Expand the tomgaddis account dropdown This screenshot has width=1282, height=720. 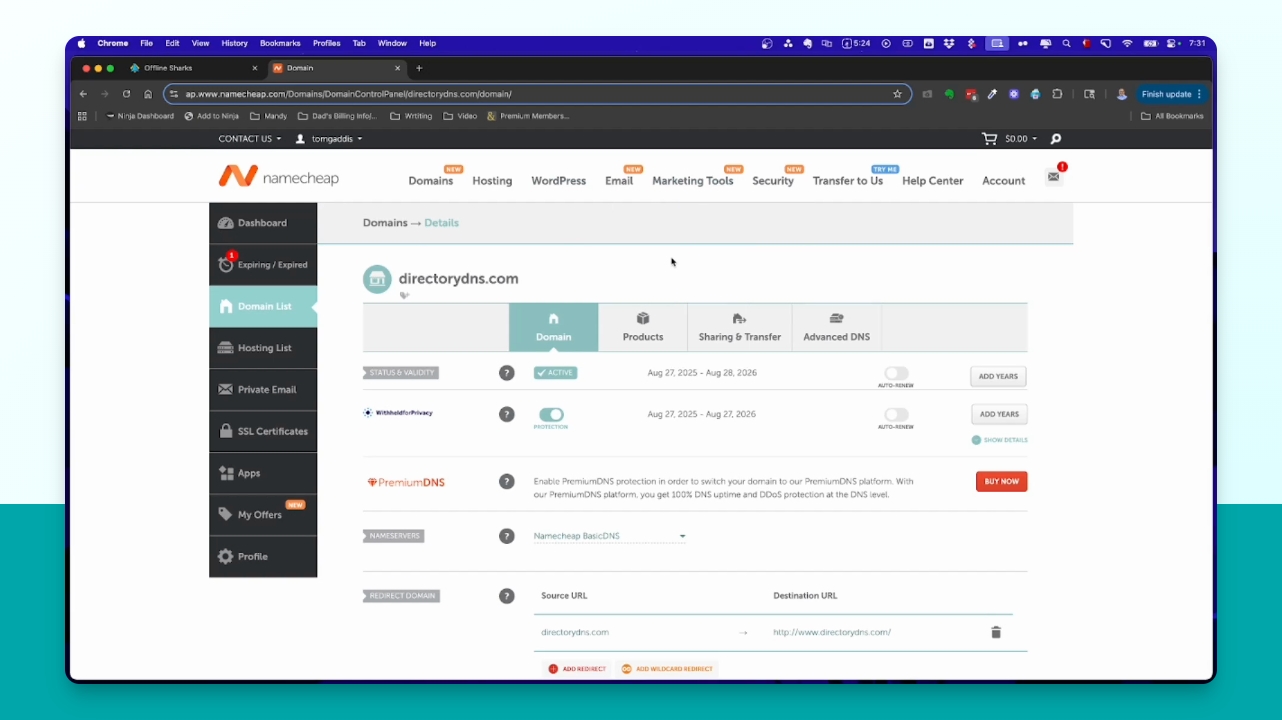pos(329,139)
